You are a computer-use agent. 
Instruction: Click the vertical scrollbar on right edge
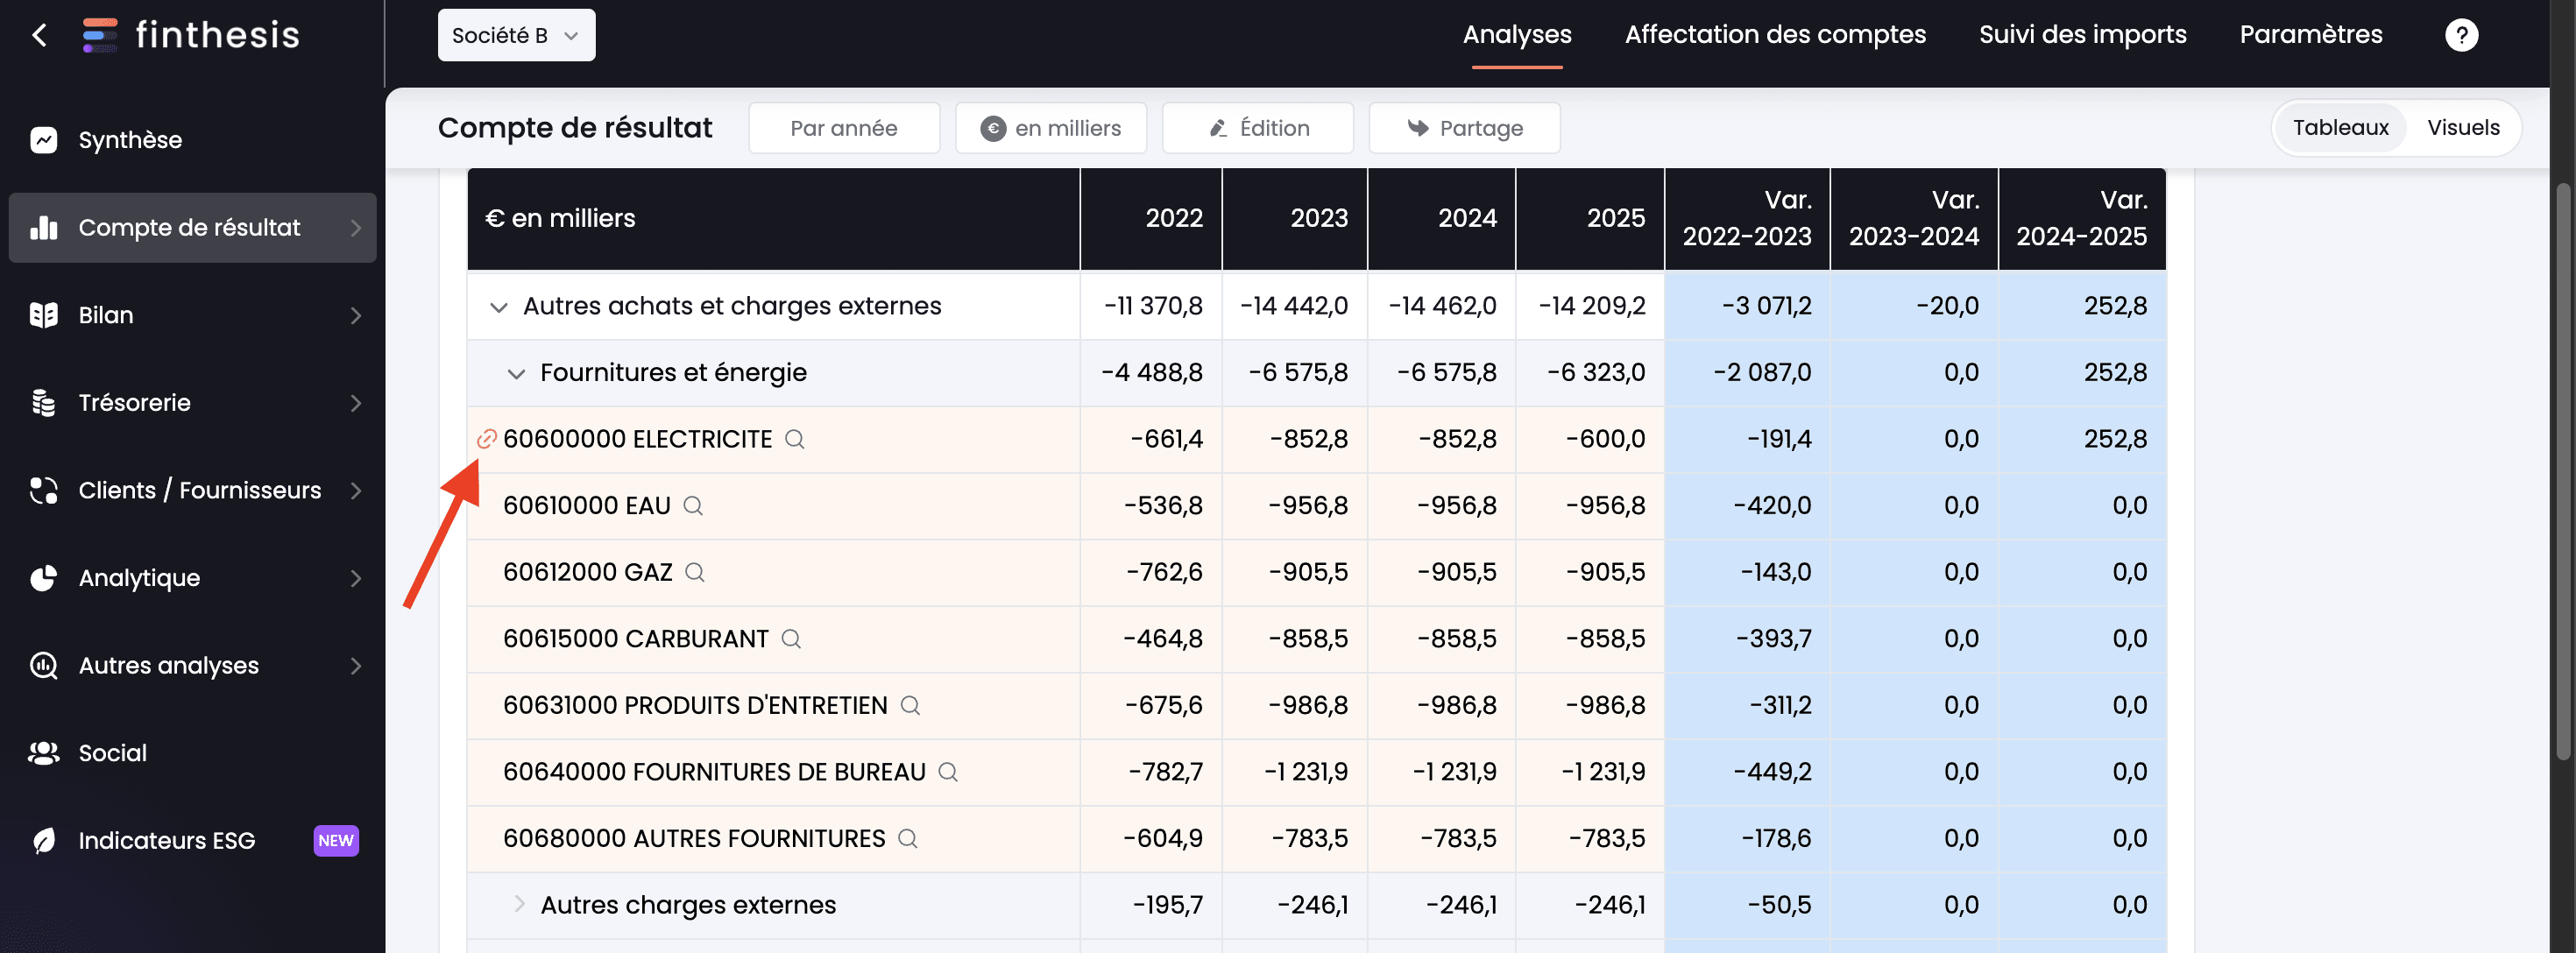(2563, 470)
